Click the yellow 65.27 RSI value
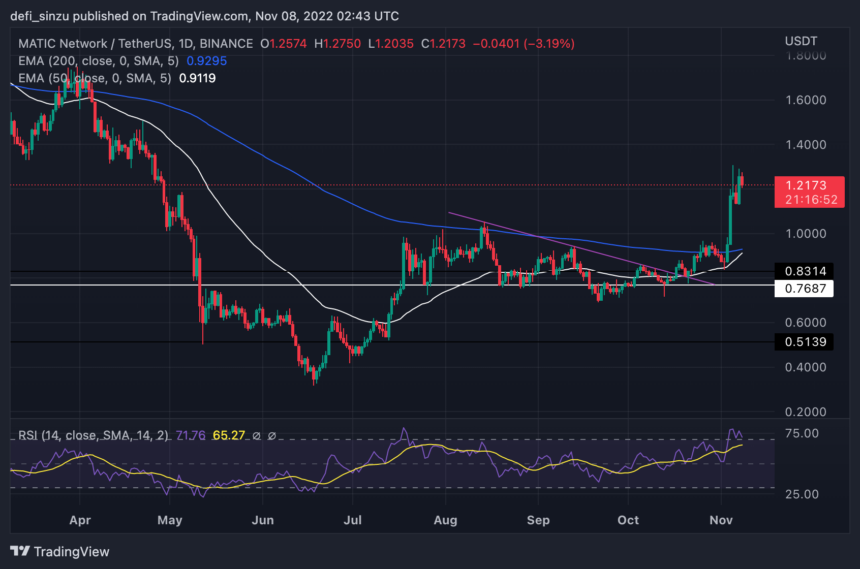The height and width of the screenshot is (569, 860). 228,435
